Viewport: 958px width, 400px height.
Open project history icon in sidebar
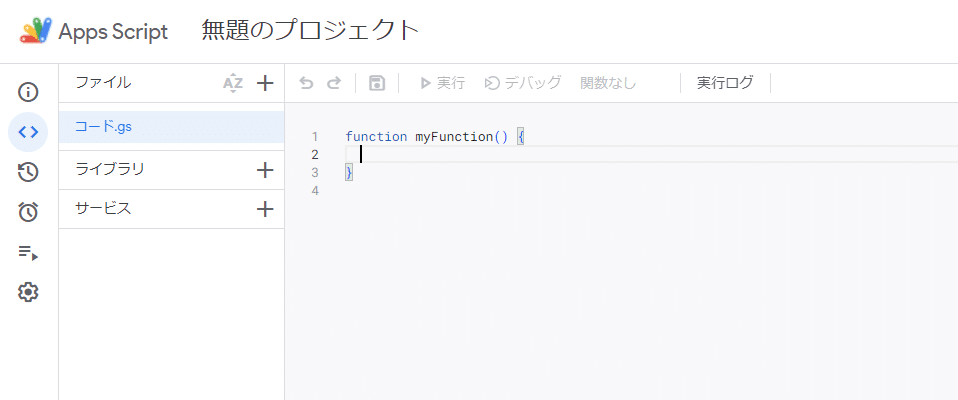click(x=28, y=172)
